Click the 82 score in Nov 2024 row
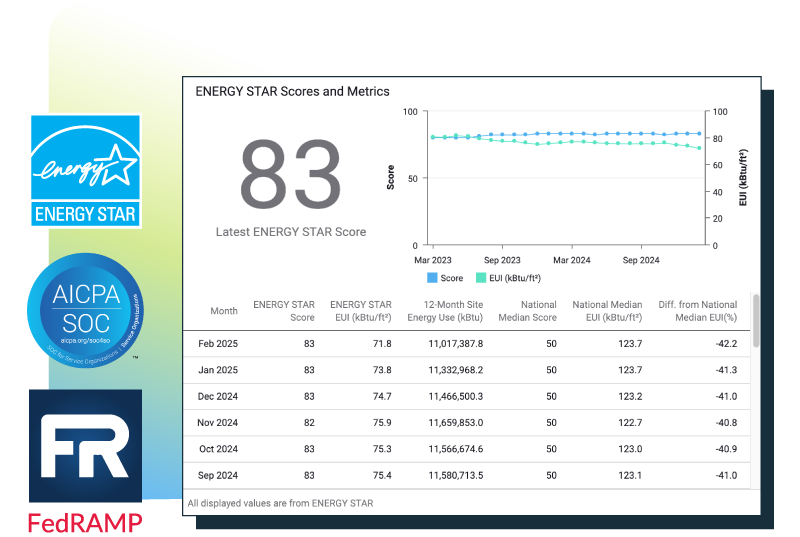This screenshot has height=537, width=800. click(x=309, y=423)
